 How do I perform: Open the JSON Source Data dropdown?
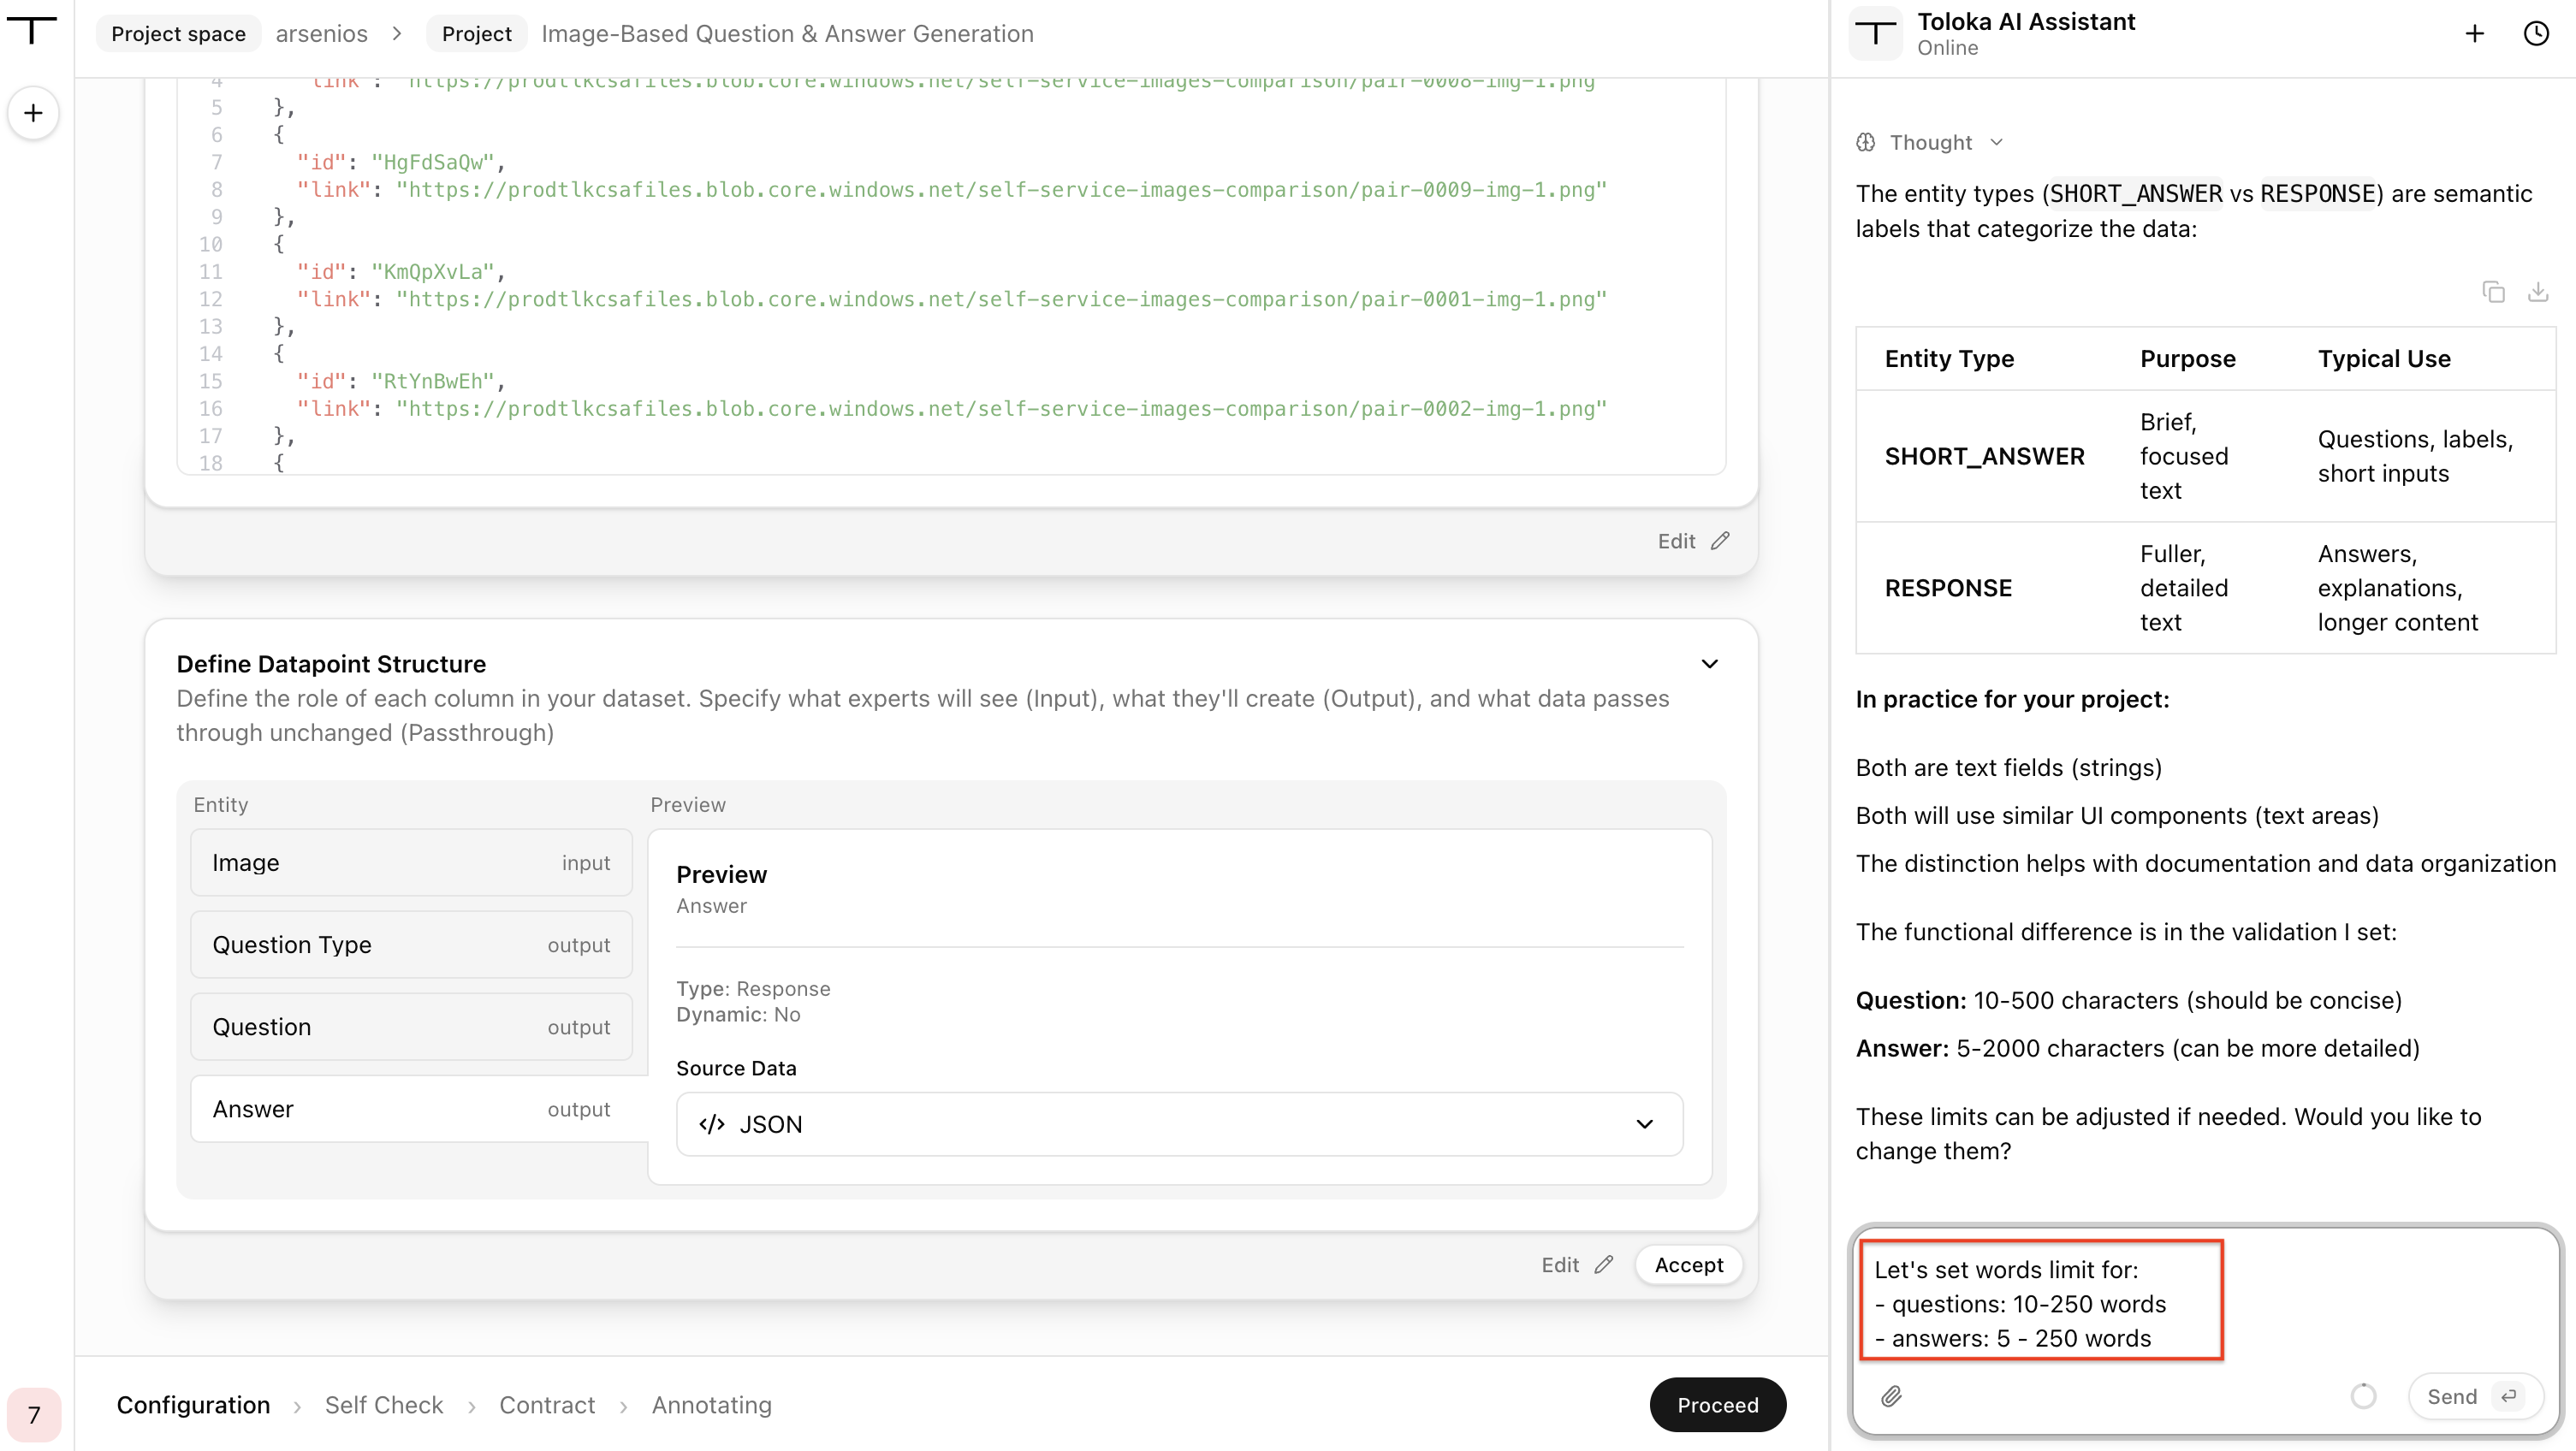pyautogui.click(x=1179, y=1124)
